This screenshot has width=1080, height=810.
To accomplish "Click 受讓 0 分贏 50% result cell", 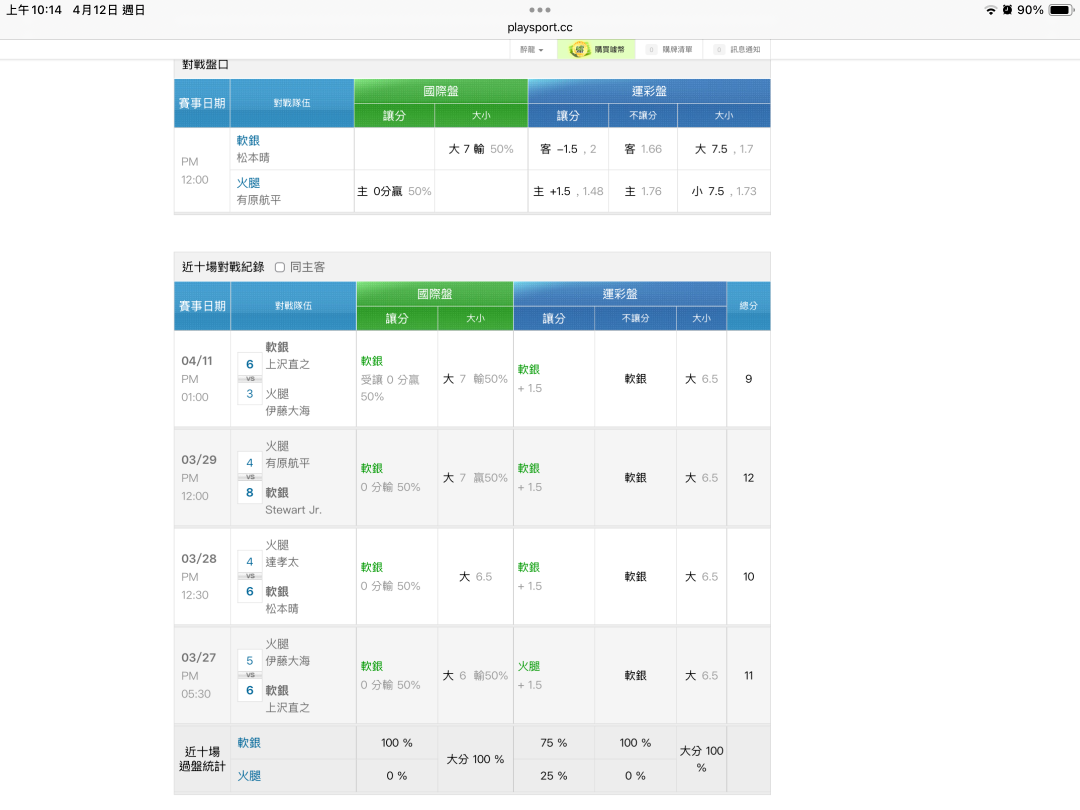I will (x=397, y=379).
